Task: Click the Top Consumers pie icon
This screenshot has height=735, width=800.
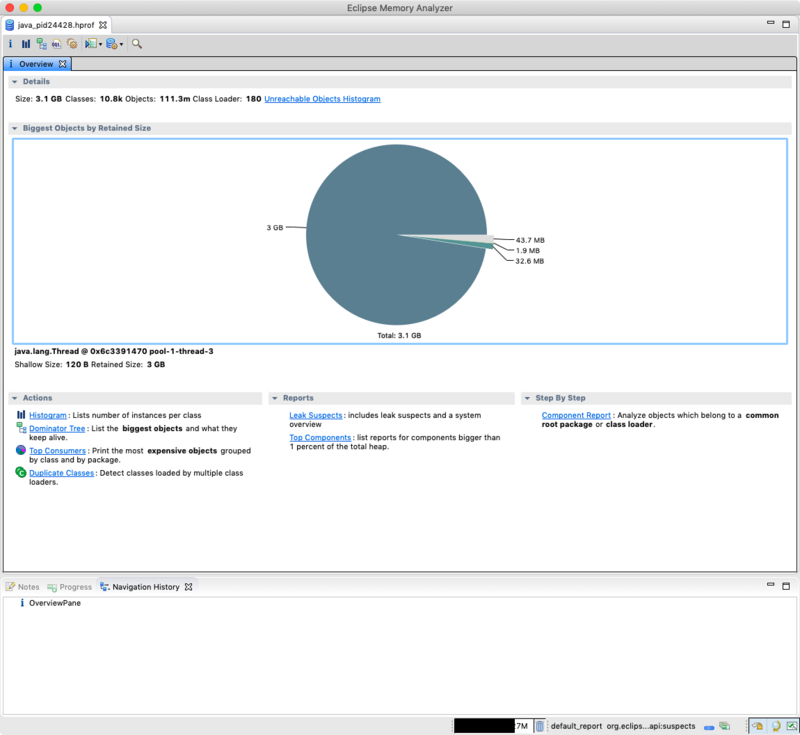Action: [x=21, y=450]
